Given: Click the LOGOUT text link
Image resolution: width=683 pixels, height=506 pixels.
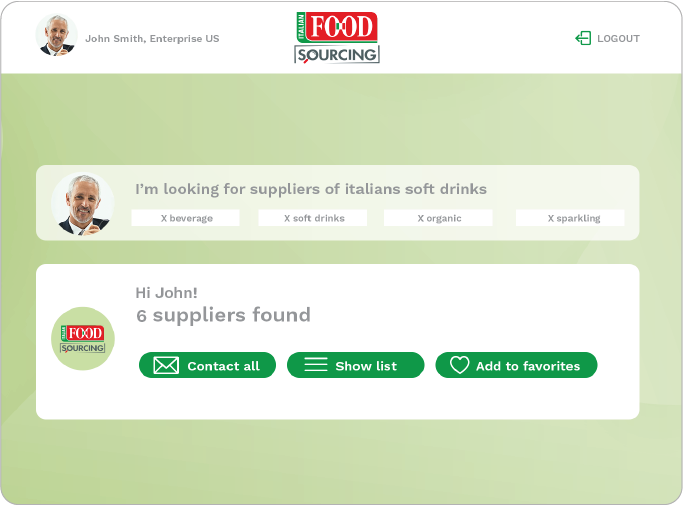Looking at the screenshot, I should (619, 39).
